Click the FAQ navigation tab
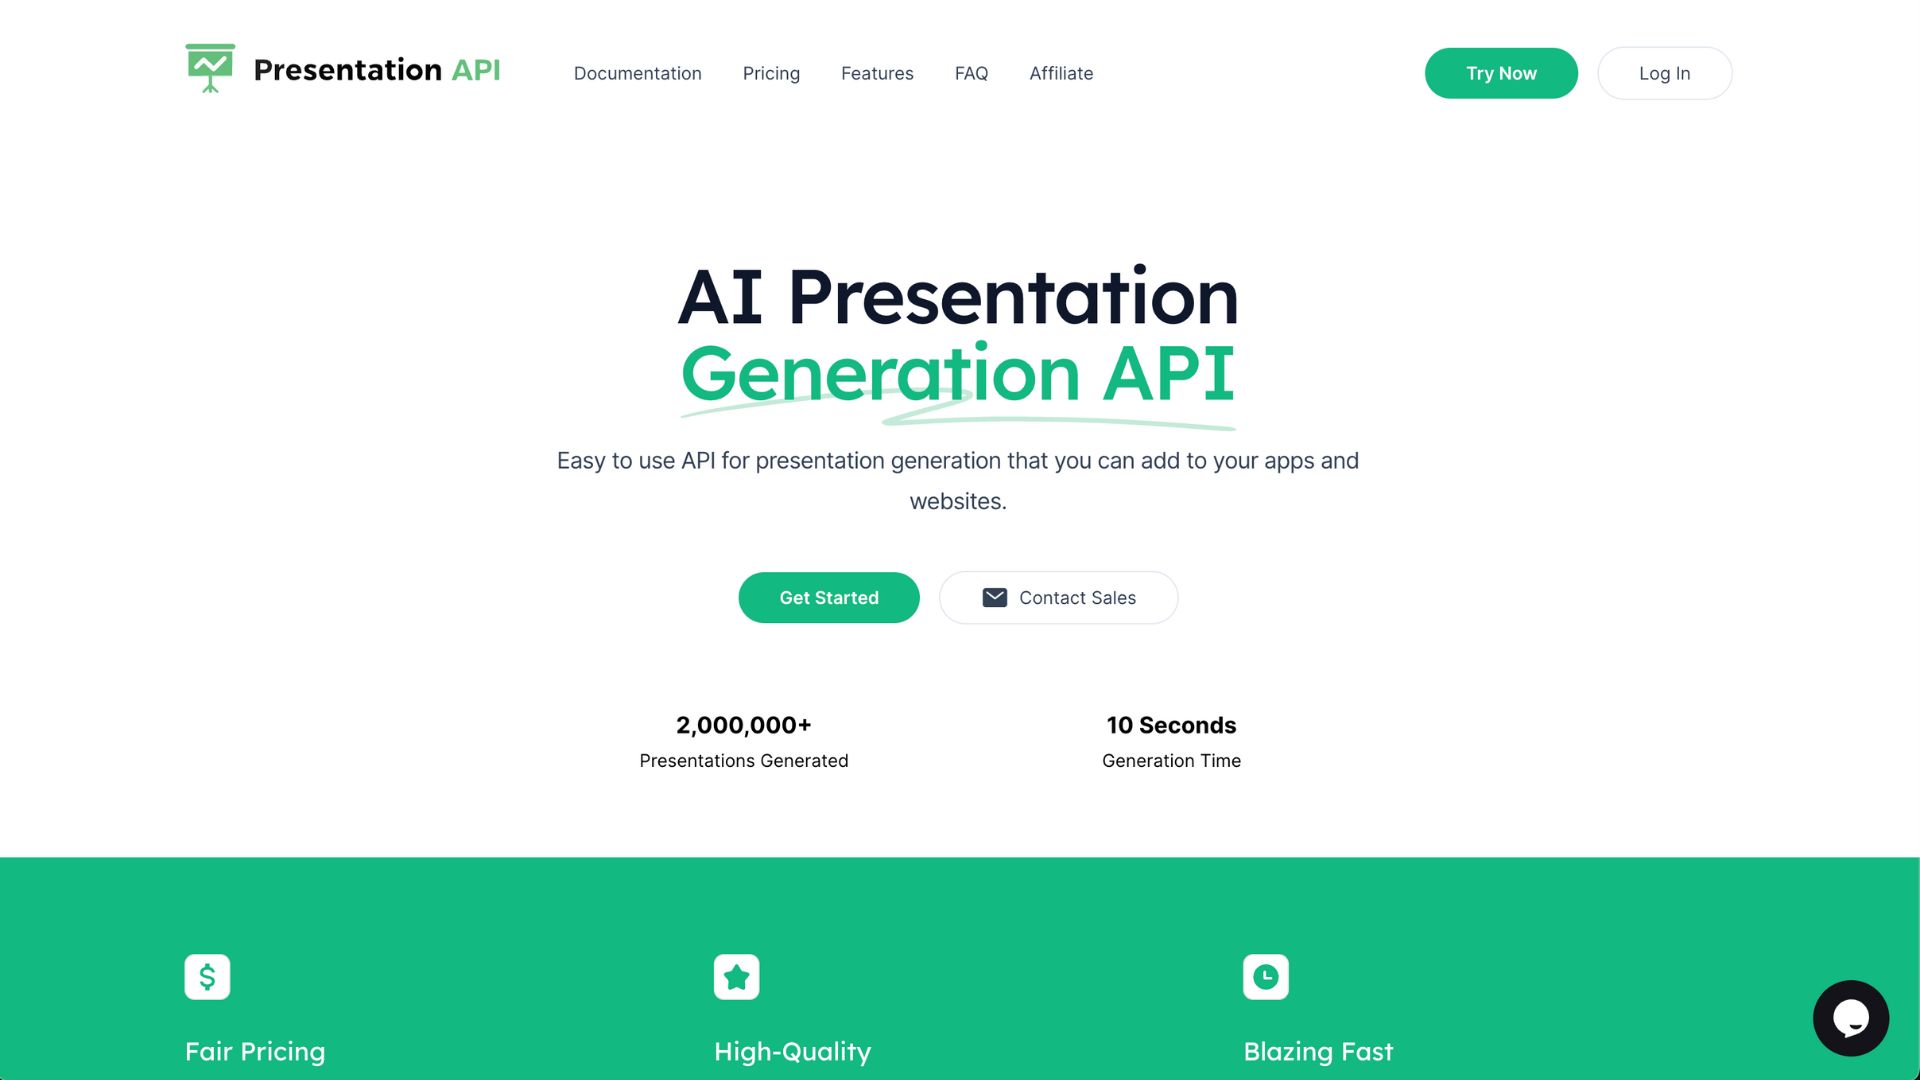Image resolution: width=1920 pixels, height=1080 pixels. click(x=972, y=73)
